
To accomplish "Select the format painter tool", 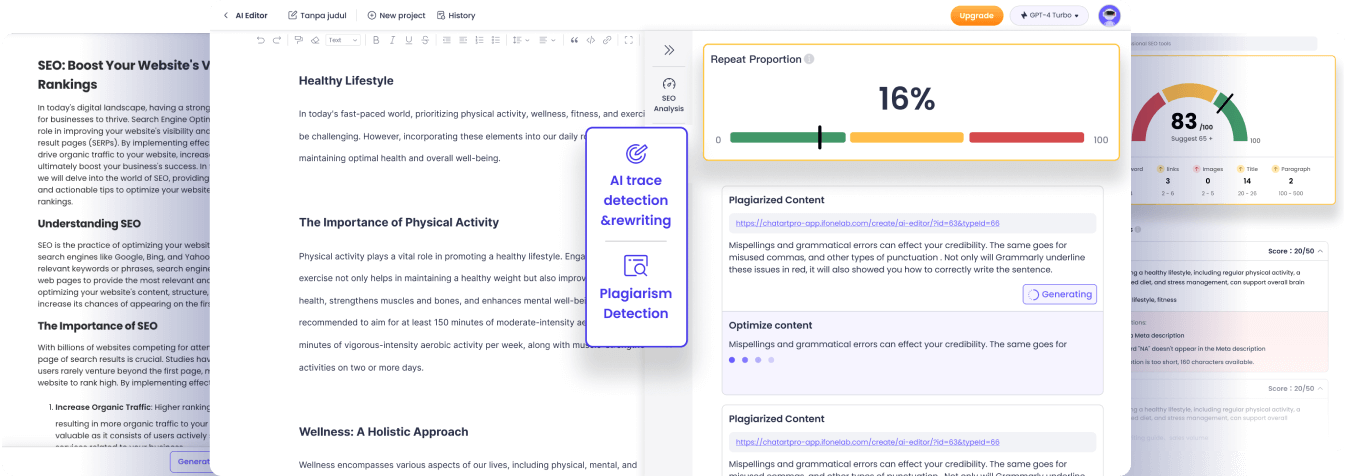I will (298, 40).
